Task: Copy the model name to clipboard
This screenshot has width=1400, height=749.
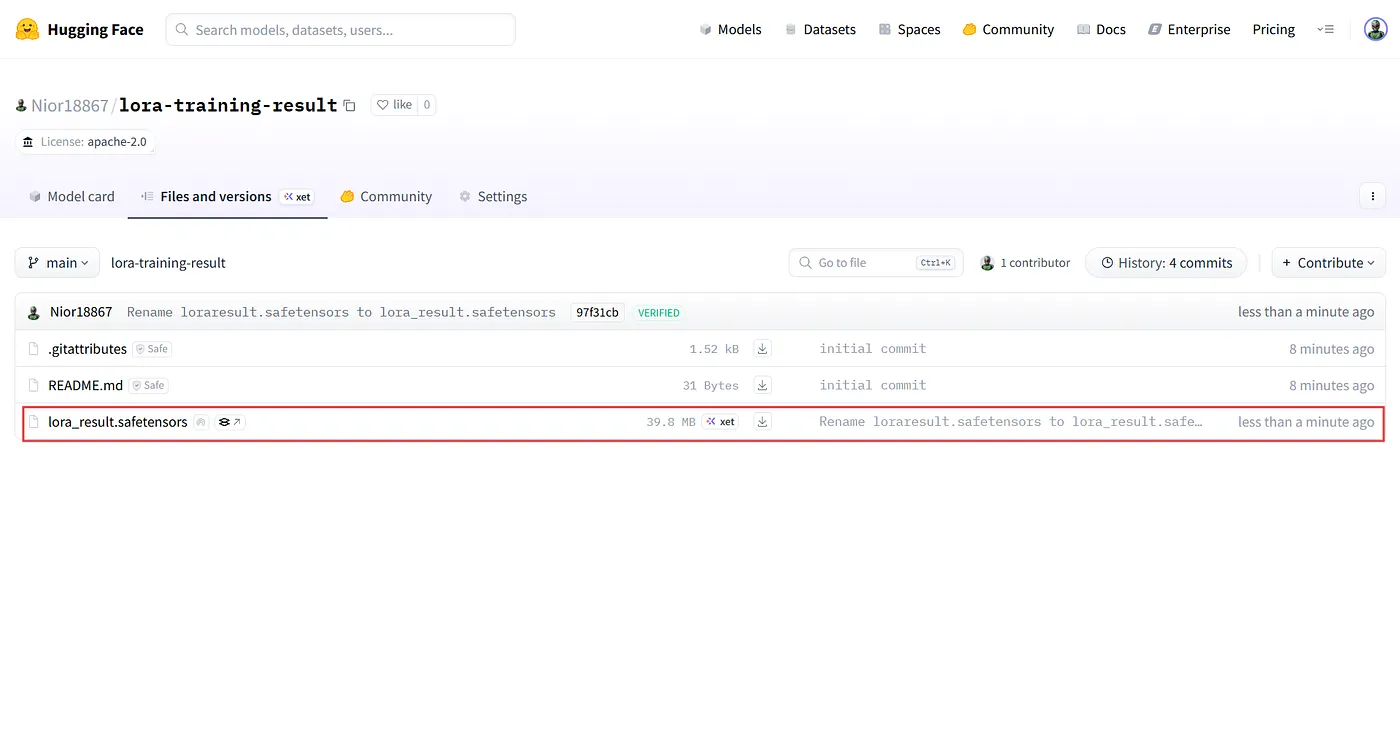Action: click(349, 105)
